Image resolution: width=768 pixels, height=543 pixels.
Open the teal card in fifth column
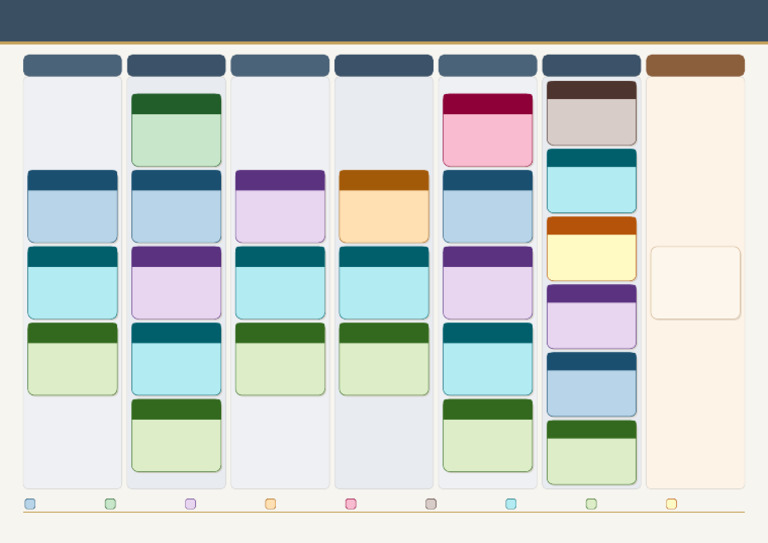tap(488, 359)
